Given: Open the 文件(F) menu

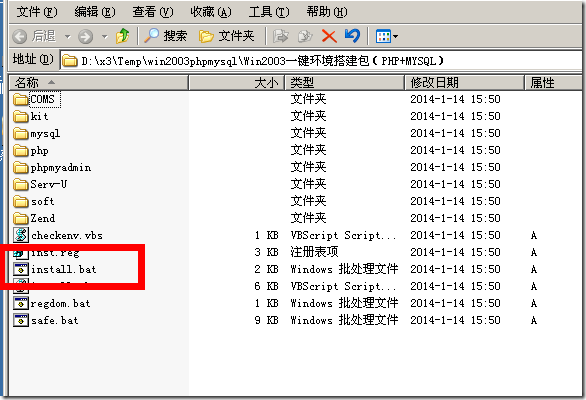Looking at the screenshot, I should point(37,12).
